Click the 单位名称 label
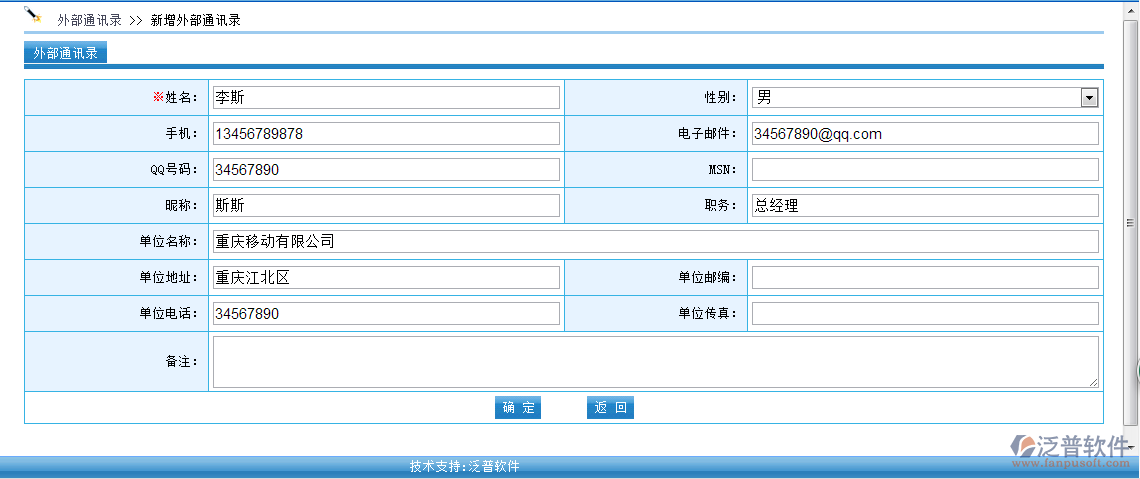This screenshot has width=1140, height=479. click(169, 241)
